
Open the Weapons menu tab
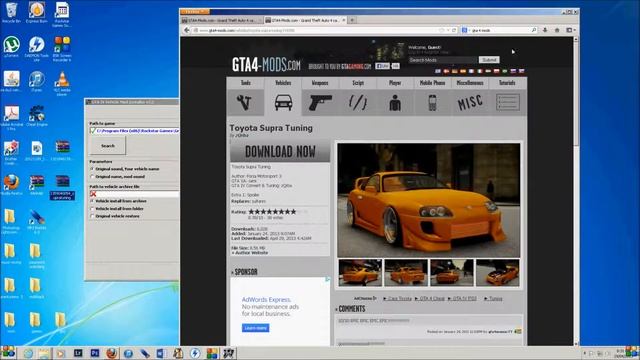(x=320, y=83)
